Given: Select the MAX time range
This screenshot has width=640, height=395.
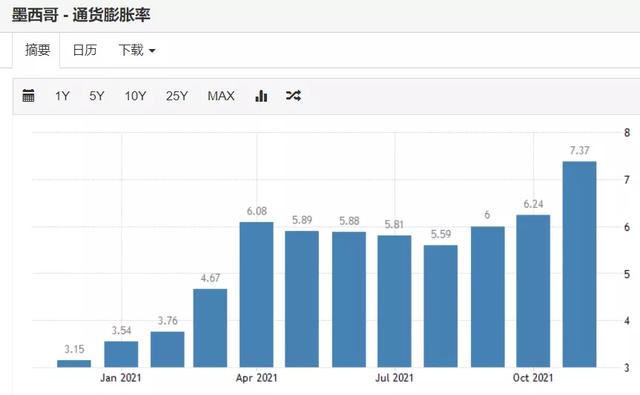Looking at the screenshot, I should [221, 96].
